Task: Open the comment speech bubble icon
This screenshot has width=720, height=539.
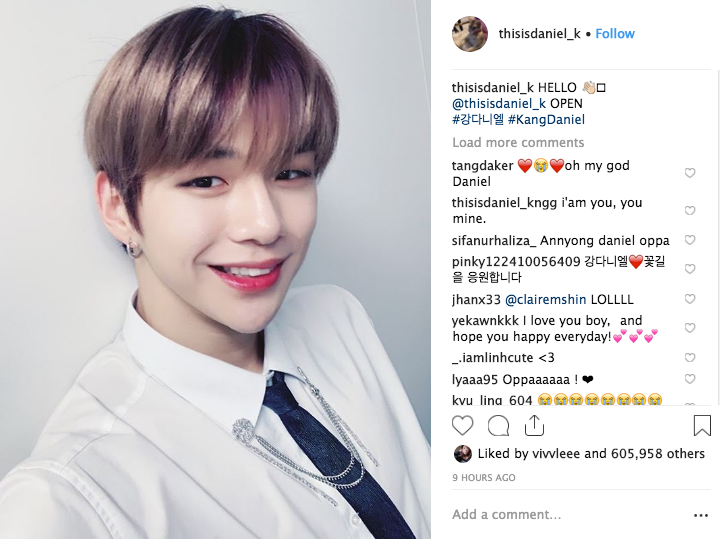Action: click(x=498, y=426)
